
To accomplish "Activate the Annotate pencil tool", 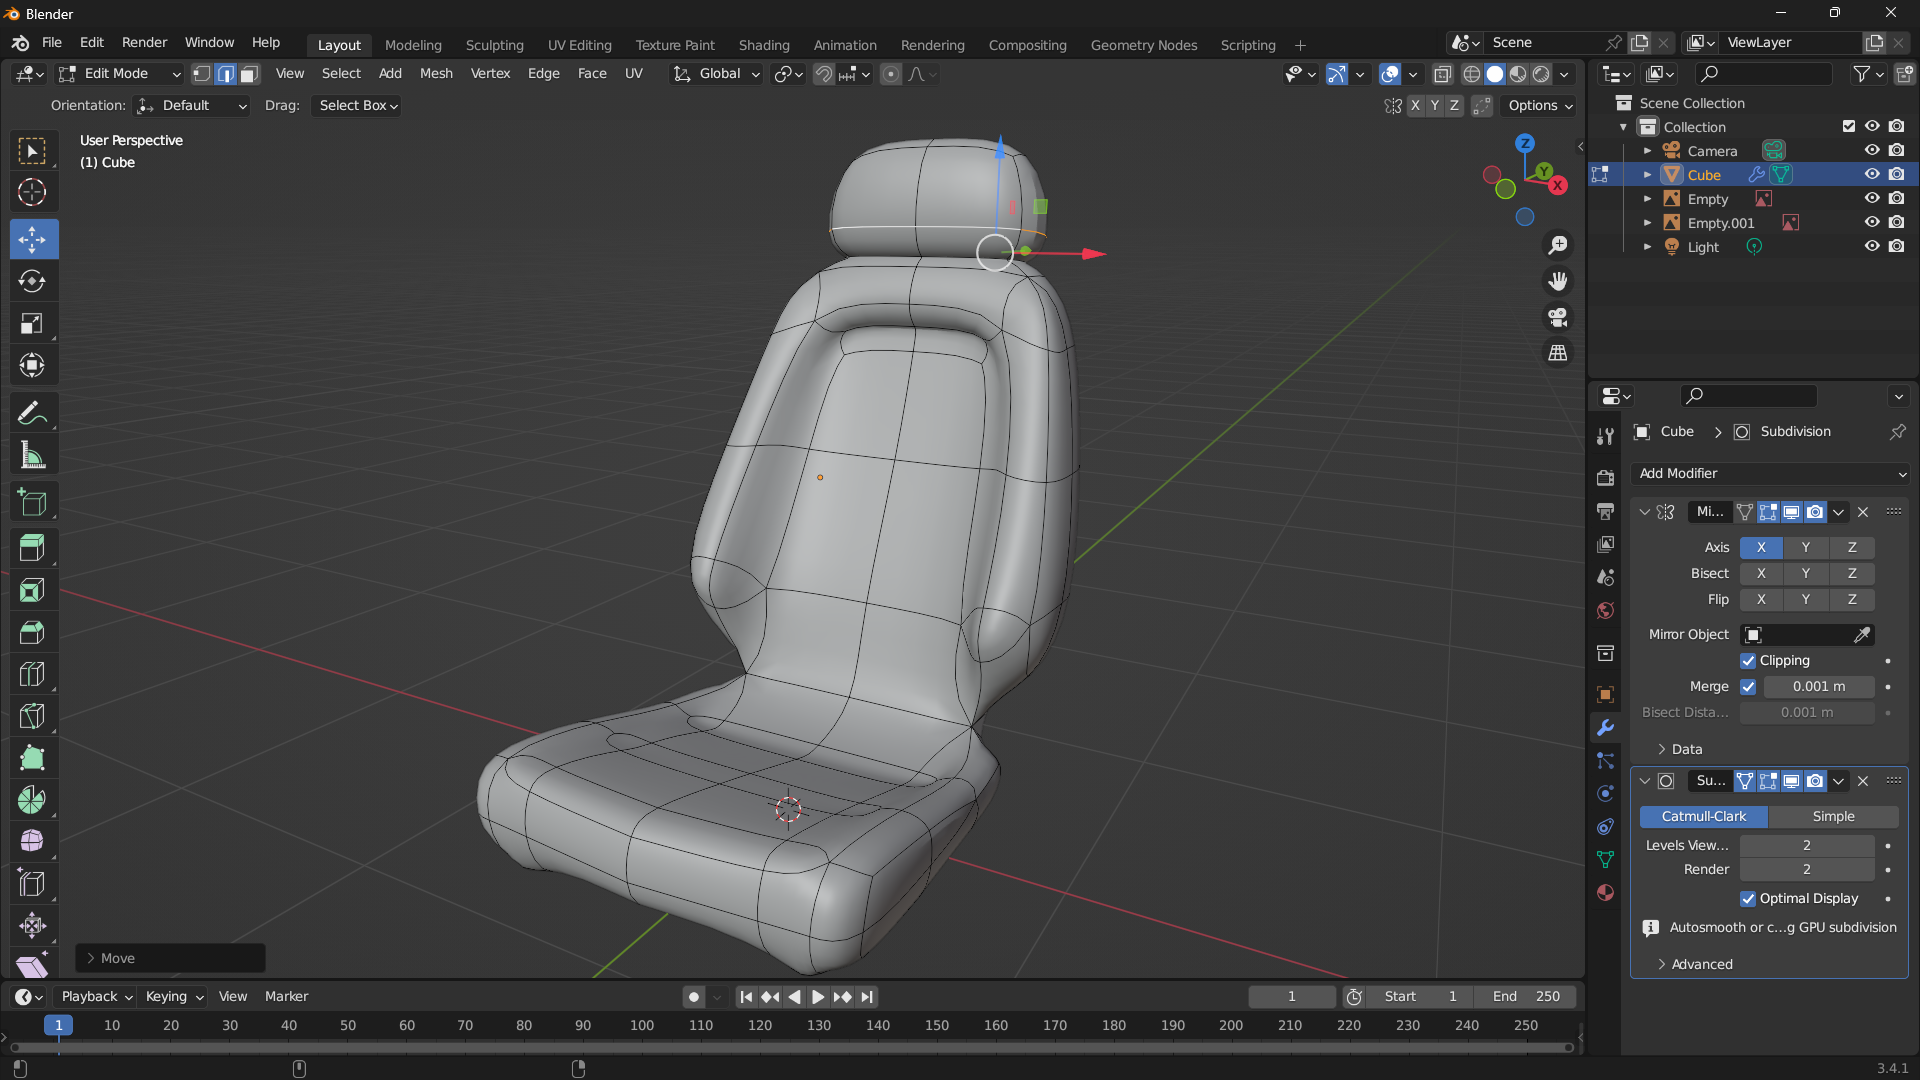I will (x=32, y=413).
